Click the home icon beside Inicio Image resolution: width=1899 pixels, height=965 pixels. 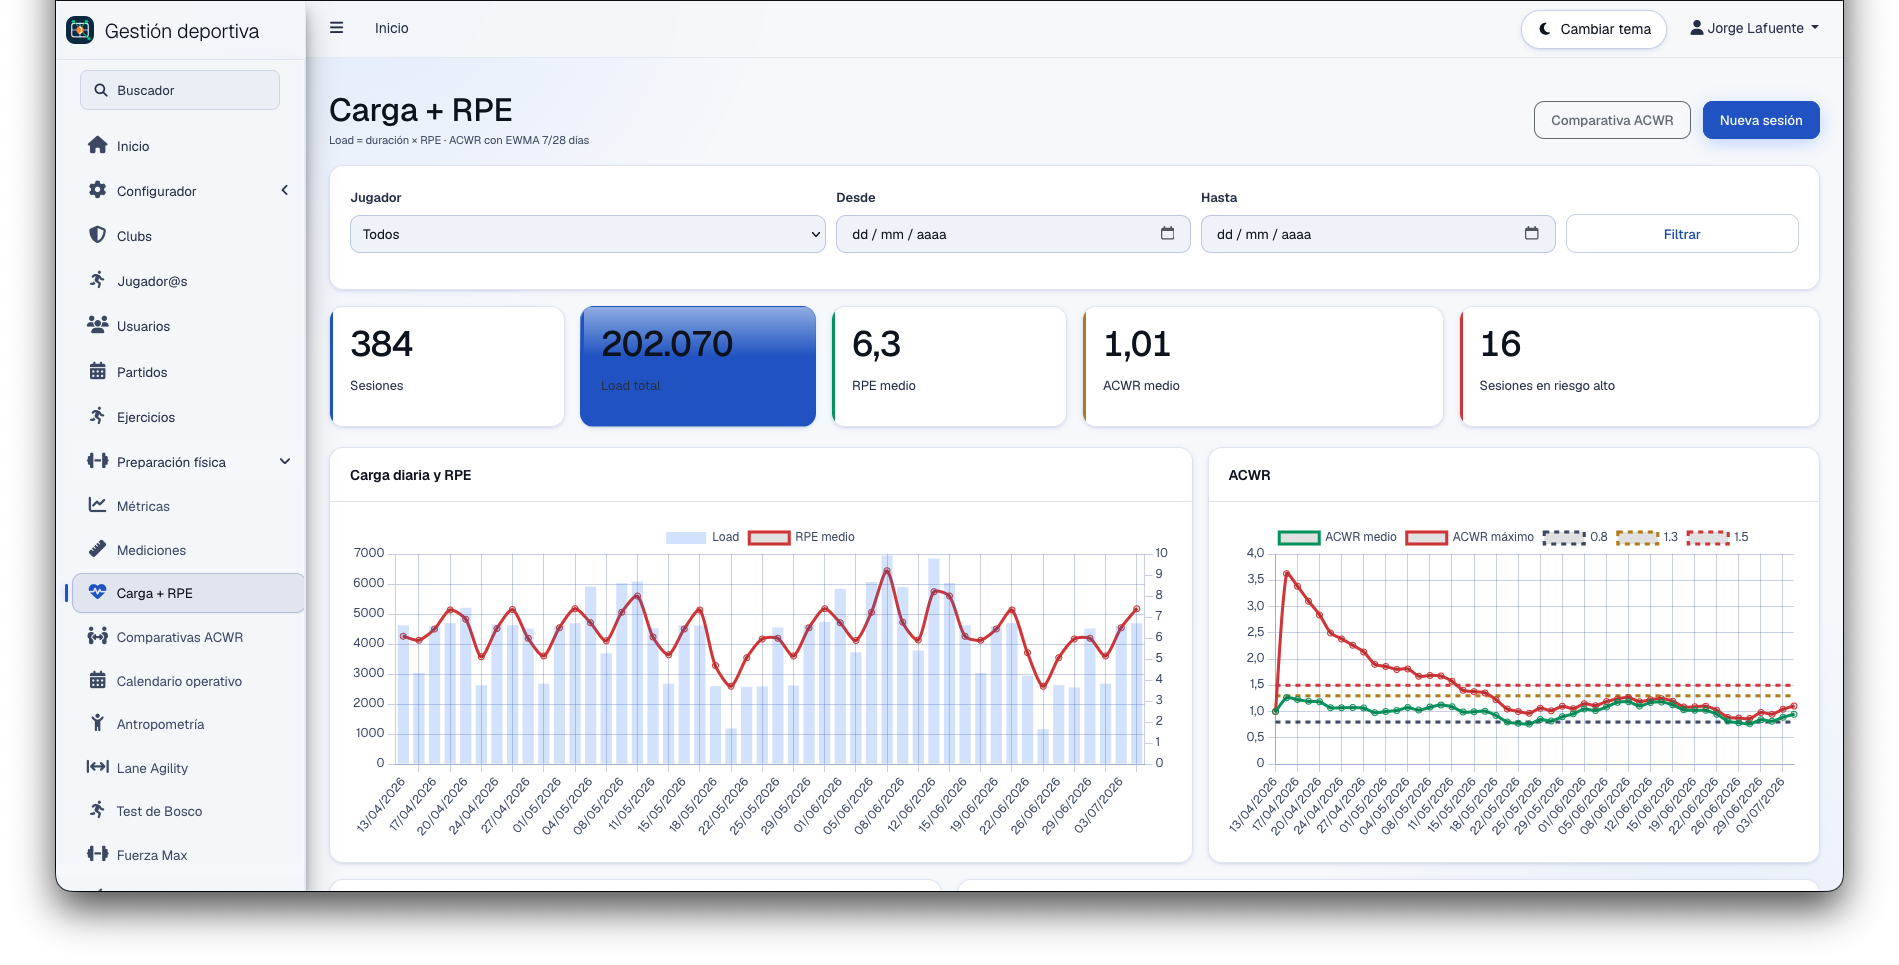[97, 145]
